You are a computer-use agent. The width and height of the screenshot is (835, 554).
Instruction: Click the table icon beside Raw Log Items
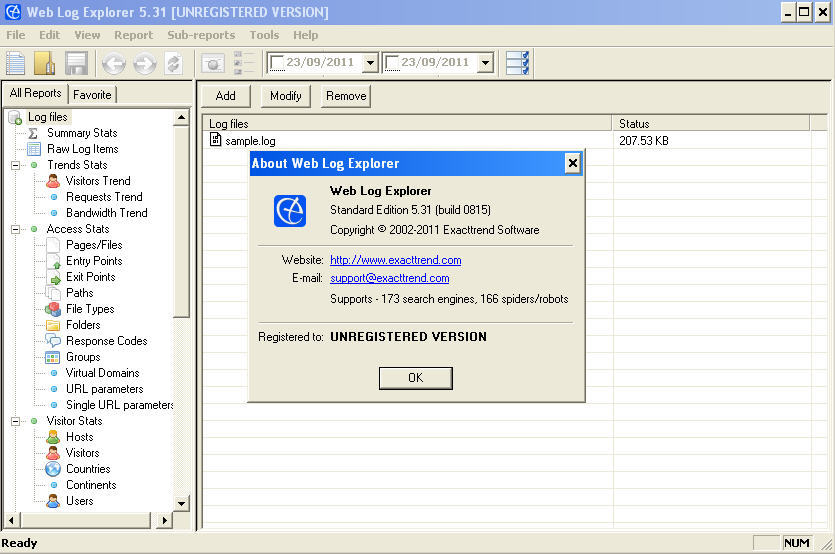(x=34, y=149)
